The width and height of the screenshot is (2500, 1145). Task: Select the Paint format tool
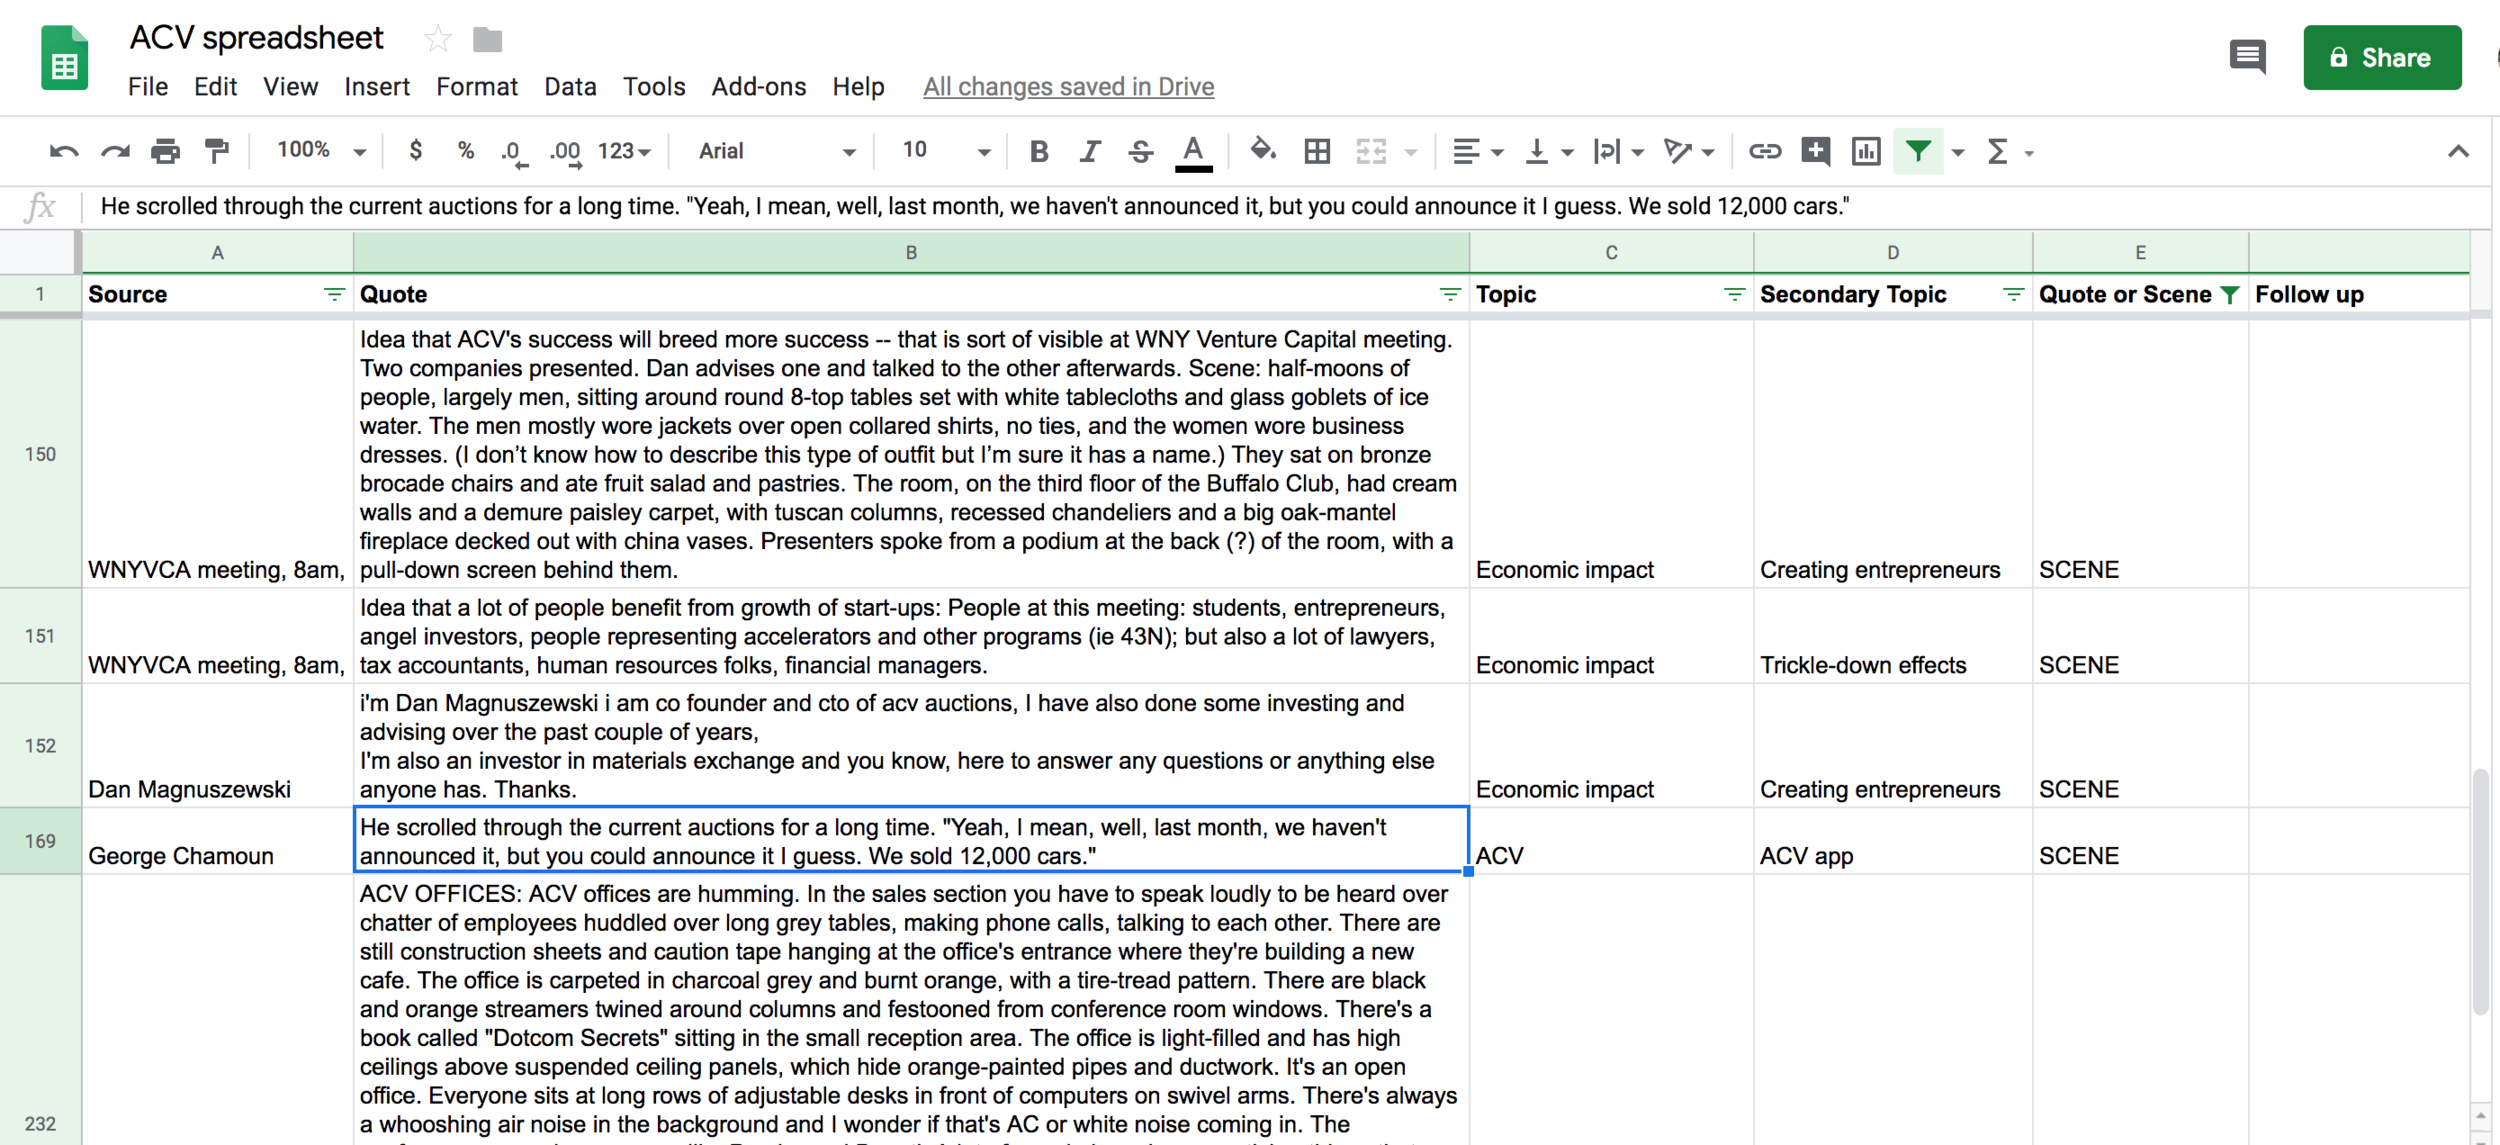[x=216, y=151]
